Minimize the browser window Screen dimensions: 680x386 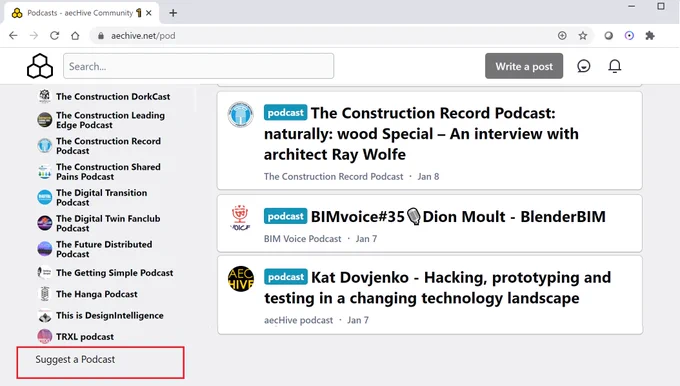tap(631, 7)
